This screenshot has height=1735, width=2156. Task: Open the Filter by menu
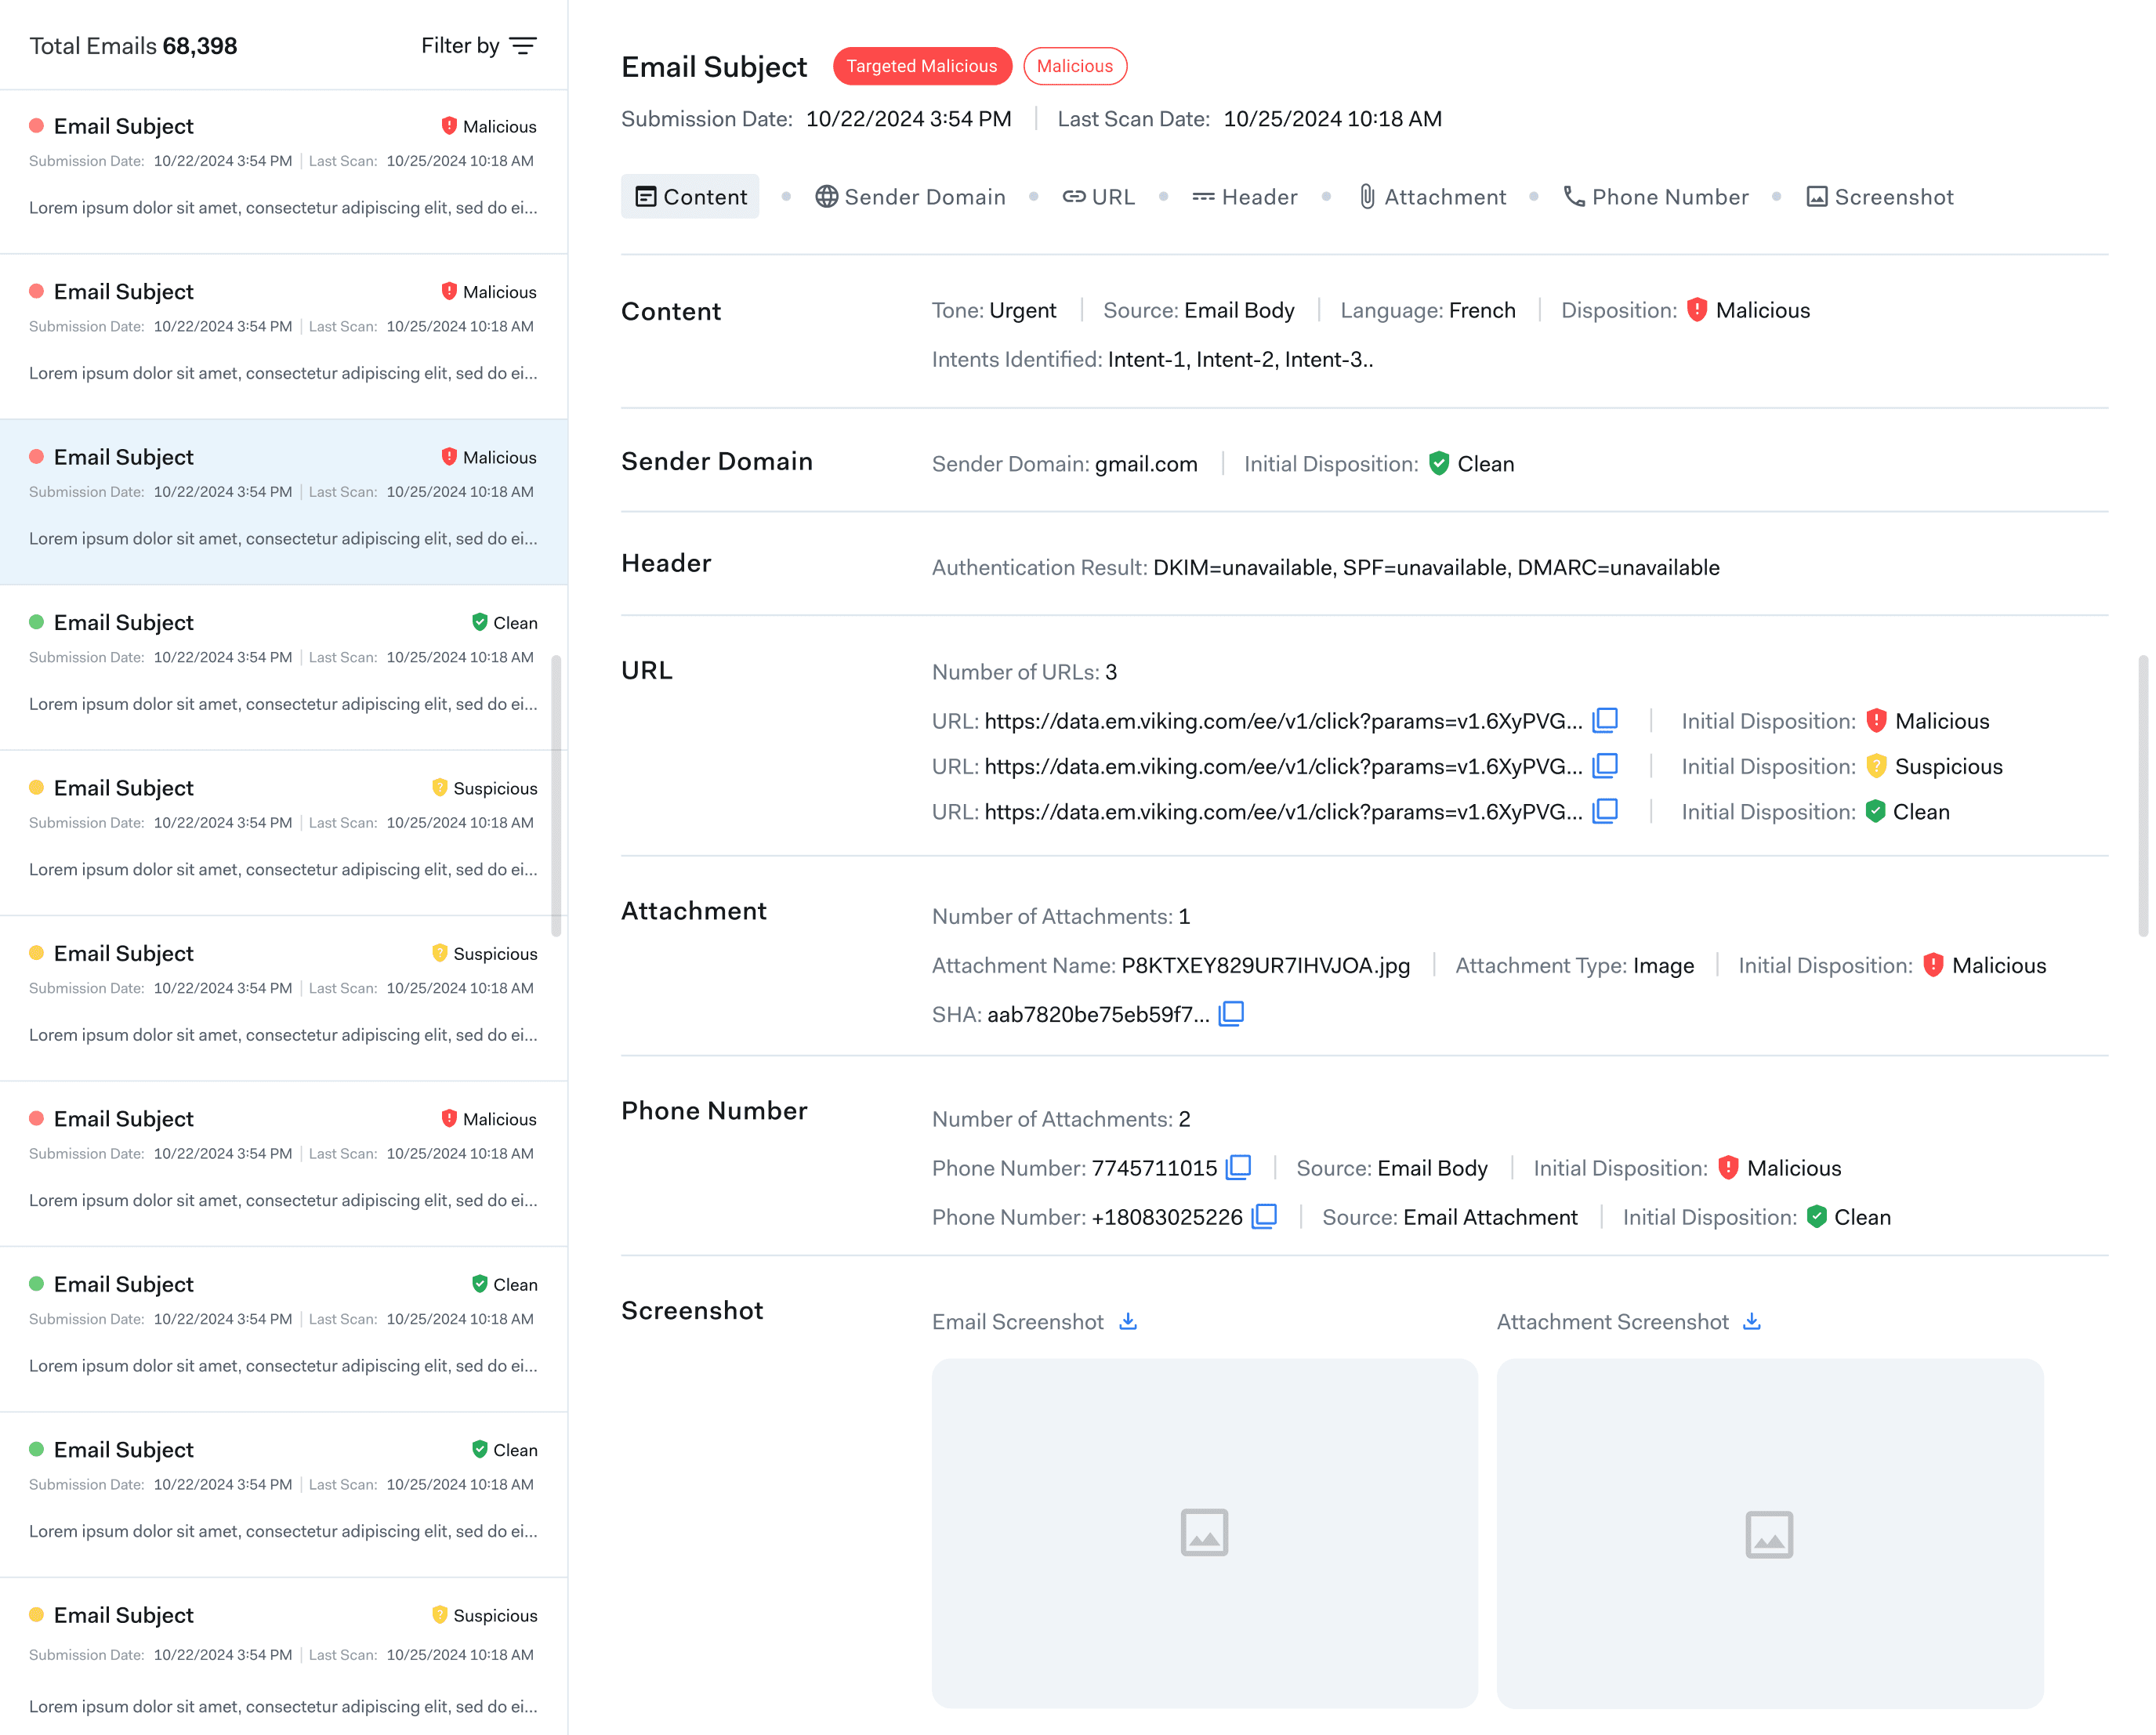coord(479,46)
